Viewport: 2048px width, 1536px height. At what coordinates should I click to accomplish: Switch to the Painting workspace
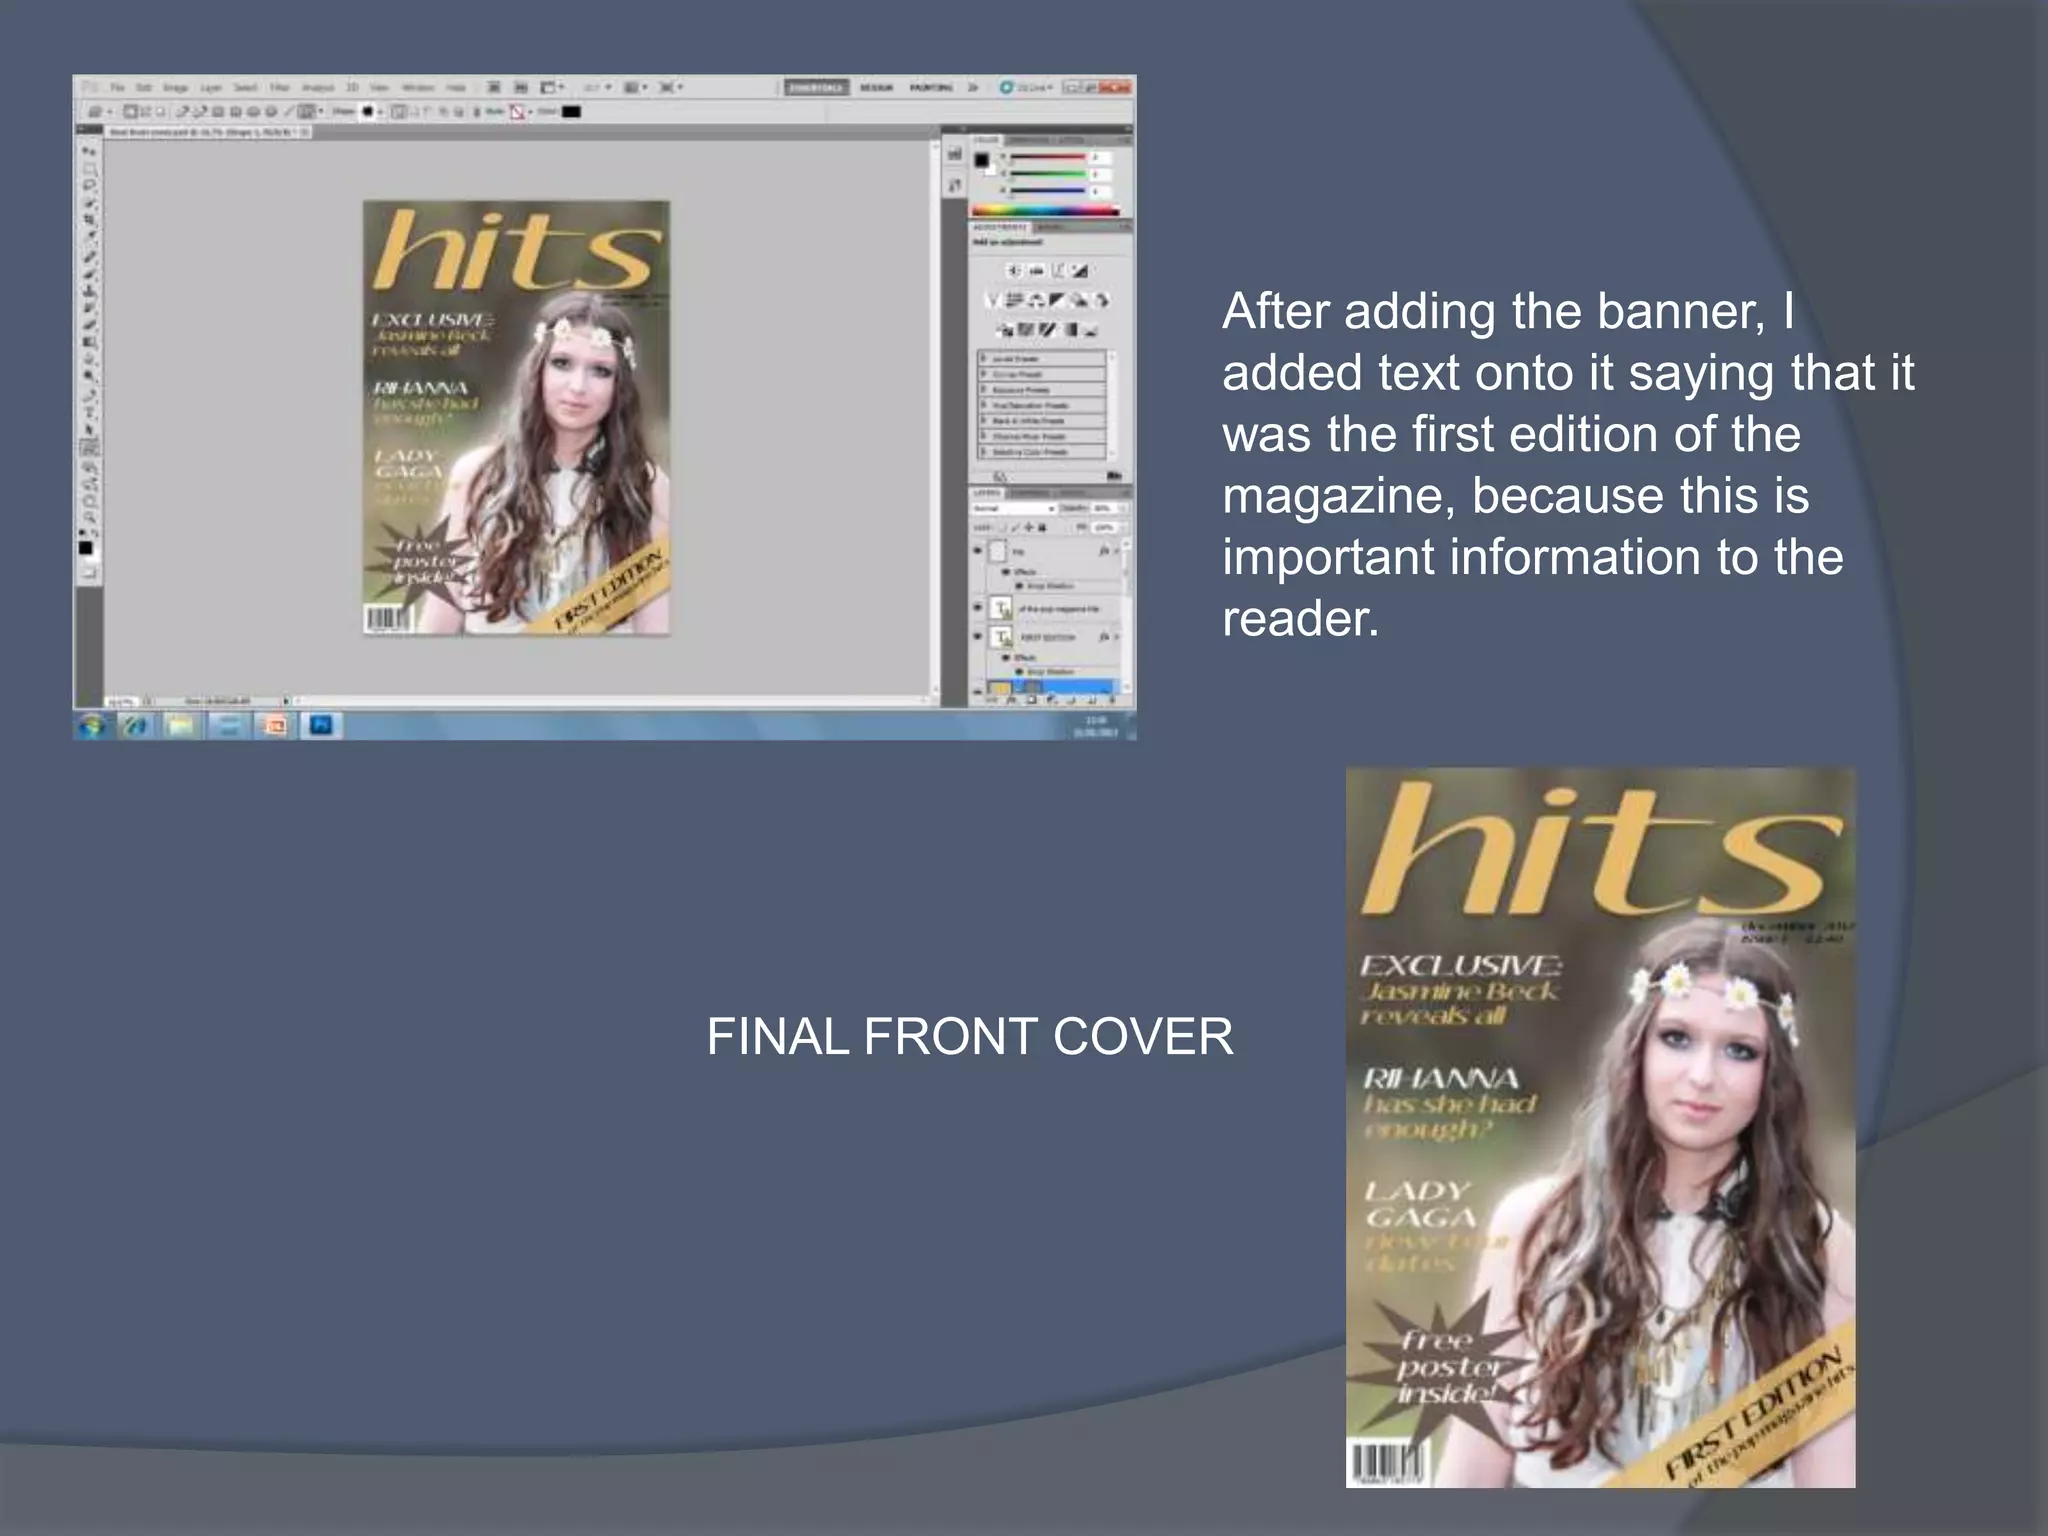pos(931,88)
